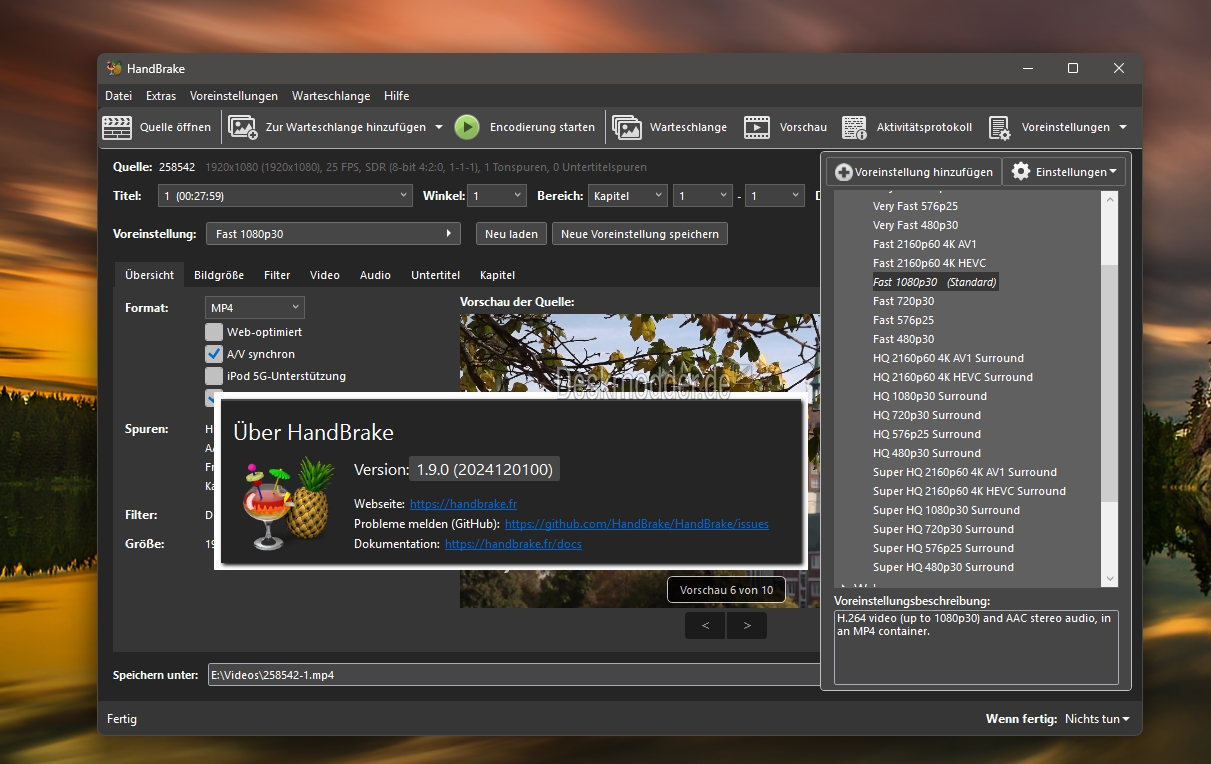
Task: Open the Voreinstellungen menu
Action: pos(234,96)
